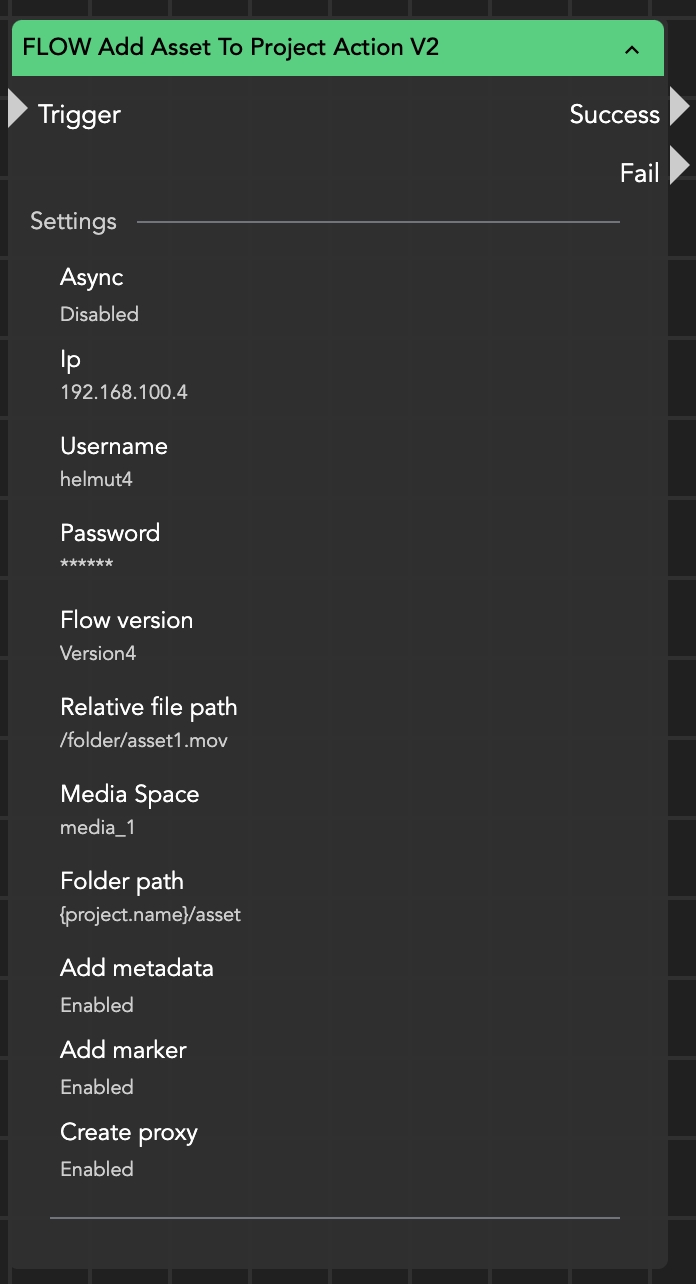Click the Fail label text
The width and height of the screenshot is (696, 1284).
click(639, 173)
